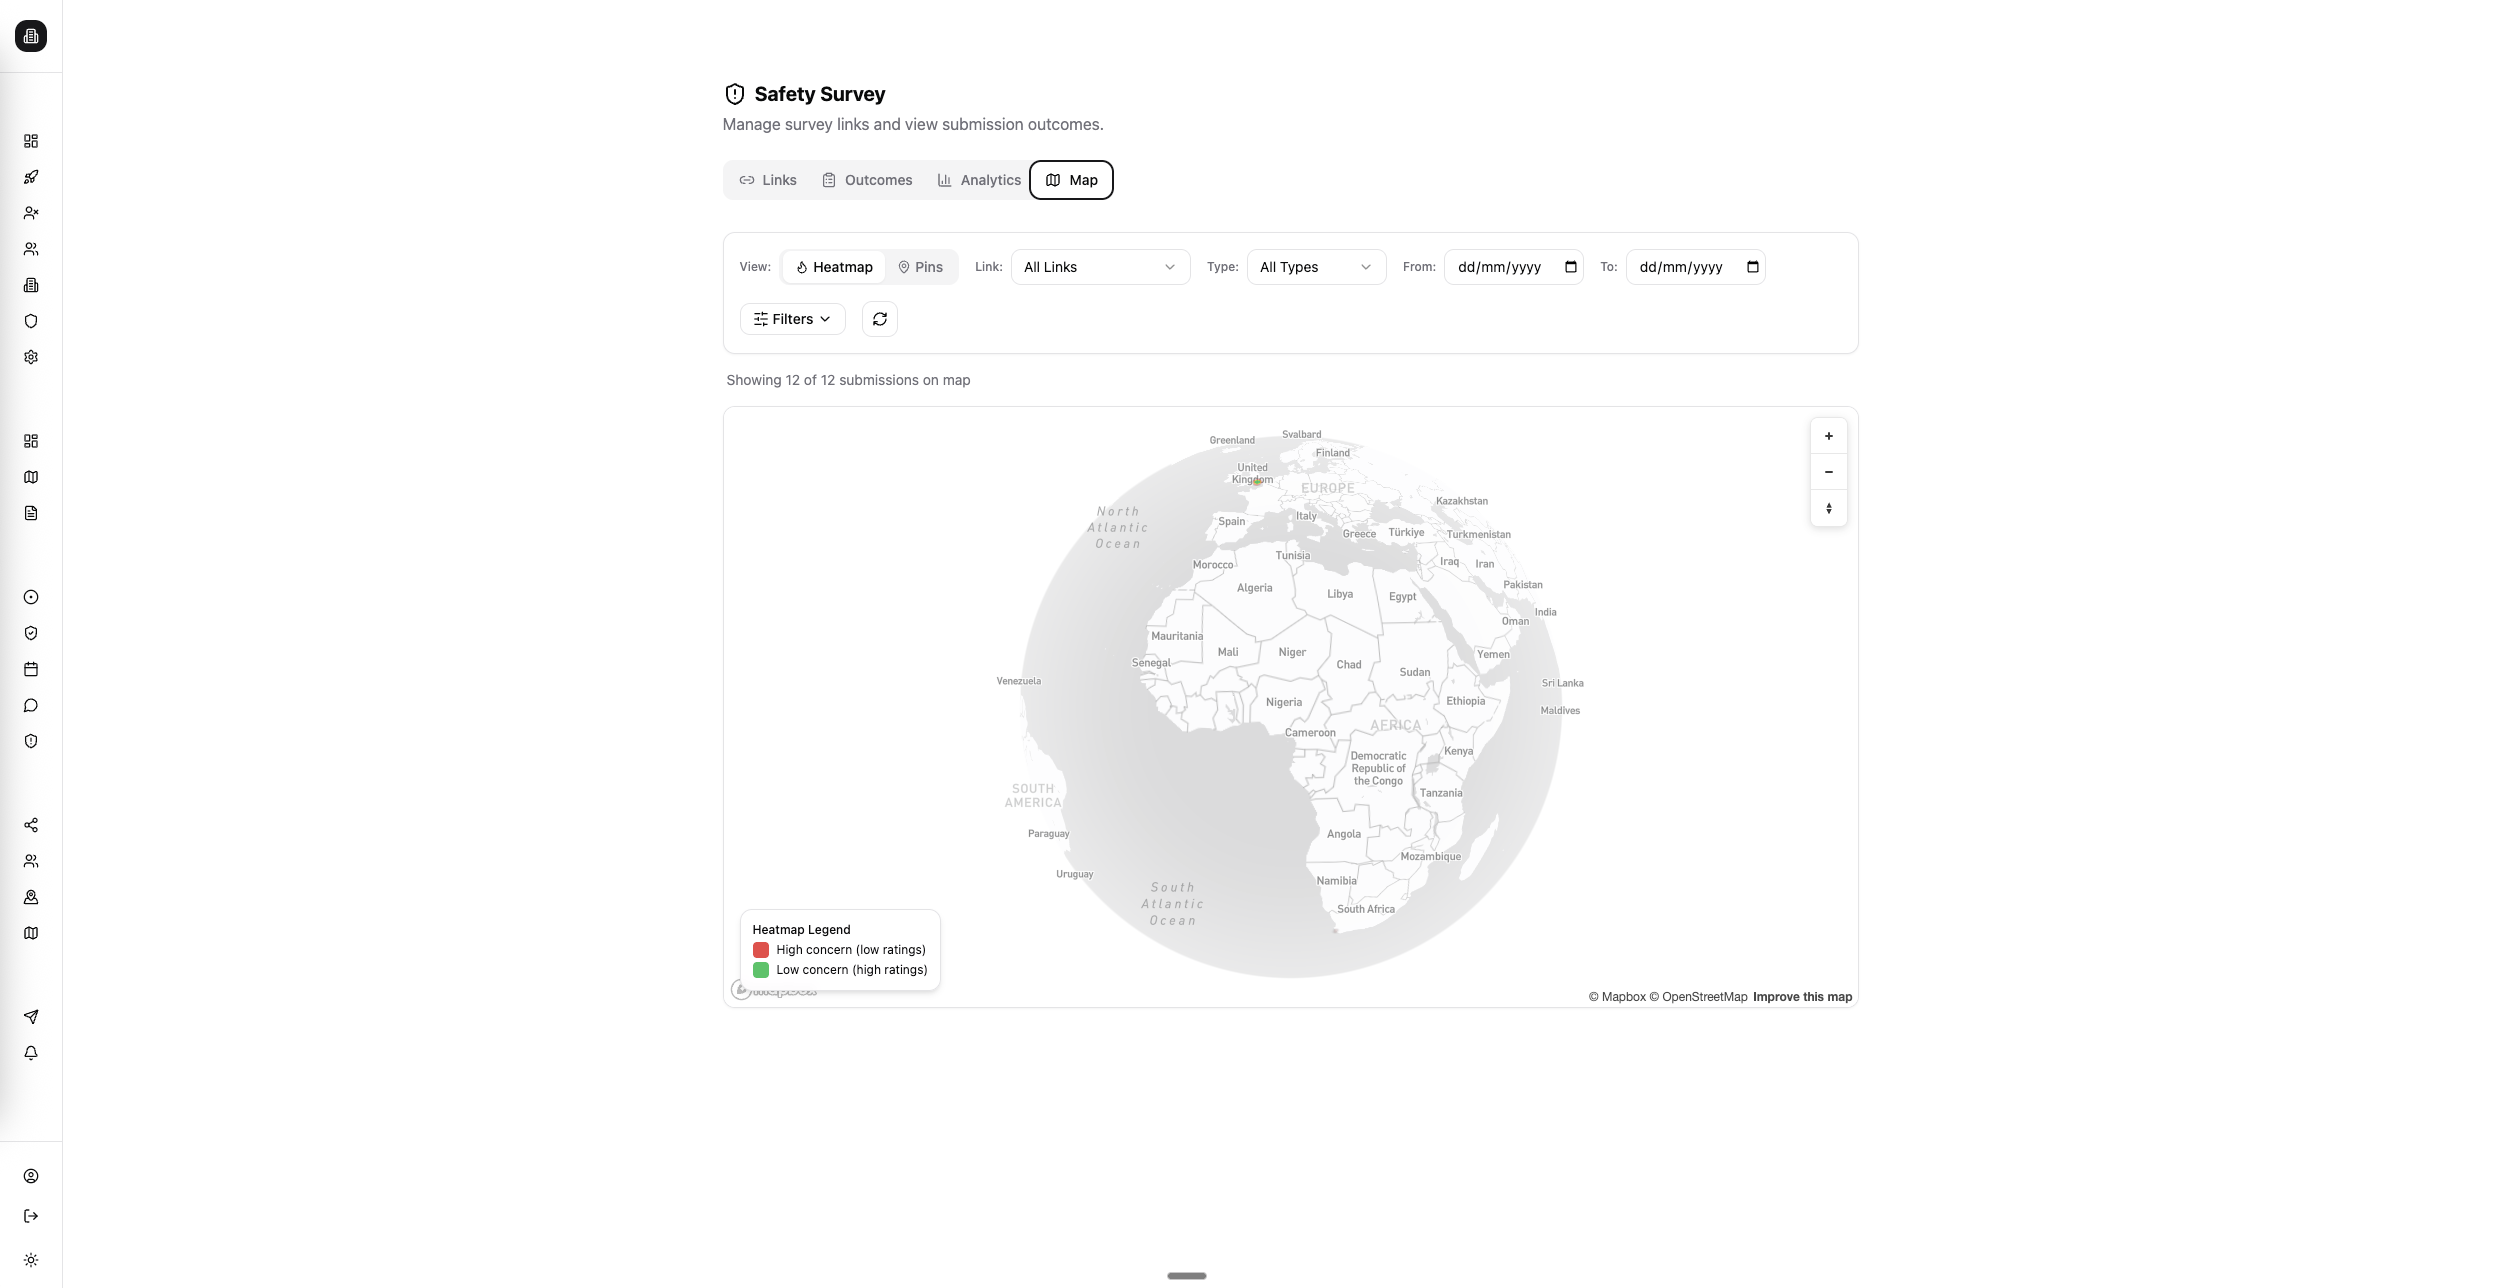The height and width of the screenshot is (1288, 2497).
Task: Click the bell notifications icon
Action: [x=31, y=1052]
